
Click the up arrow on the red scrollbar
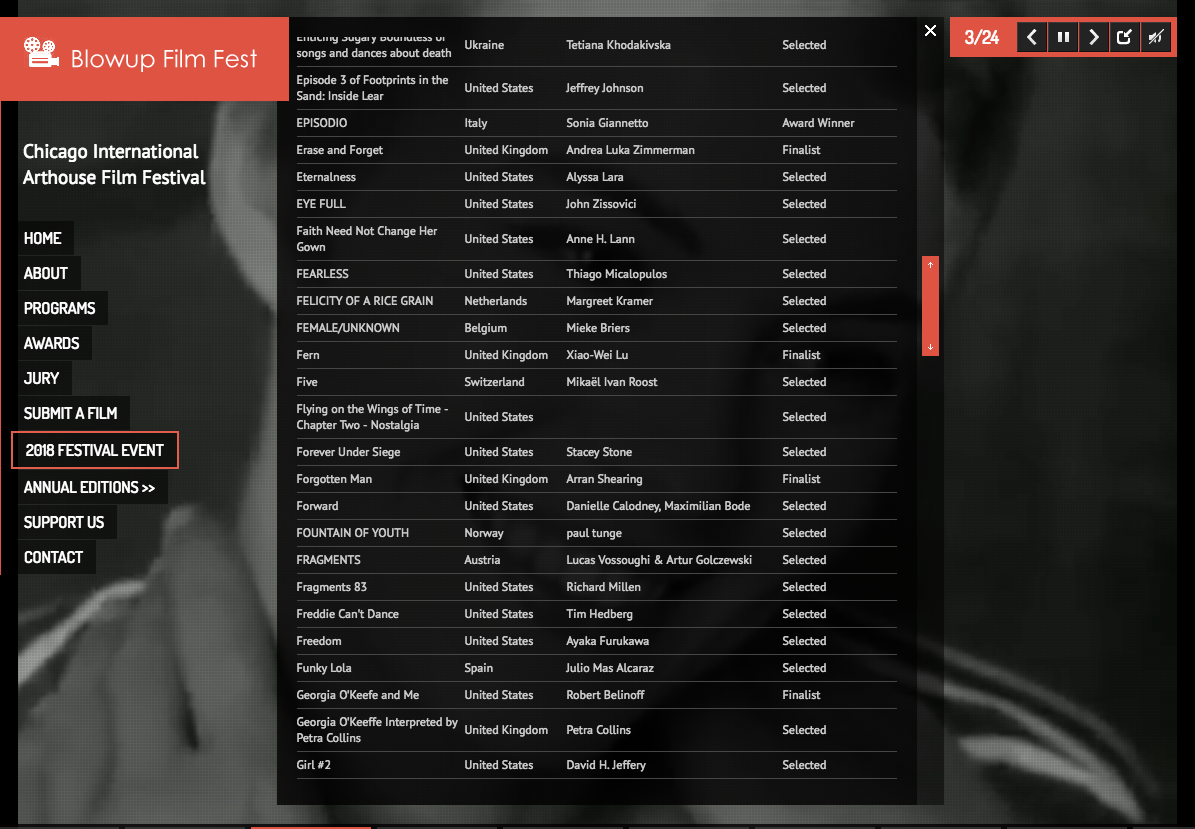(x=930, y=265)
